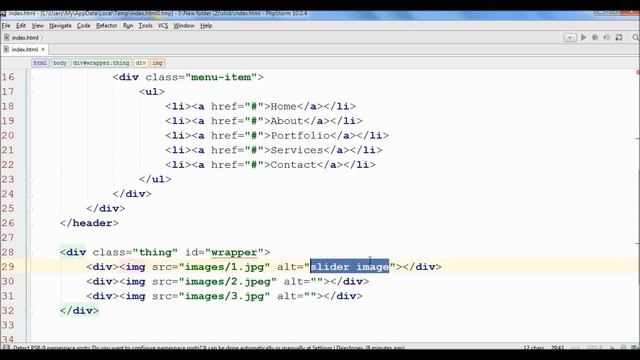
Task: Click 'images/2.jpeg' src value on line 30
Action: [227, 282]
